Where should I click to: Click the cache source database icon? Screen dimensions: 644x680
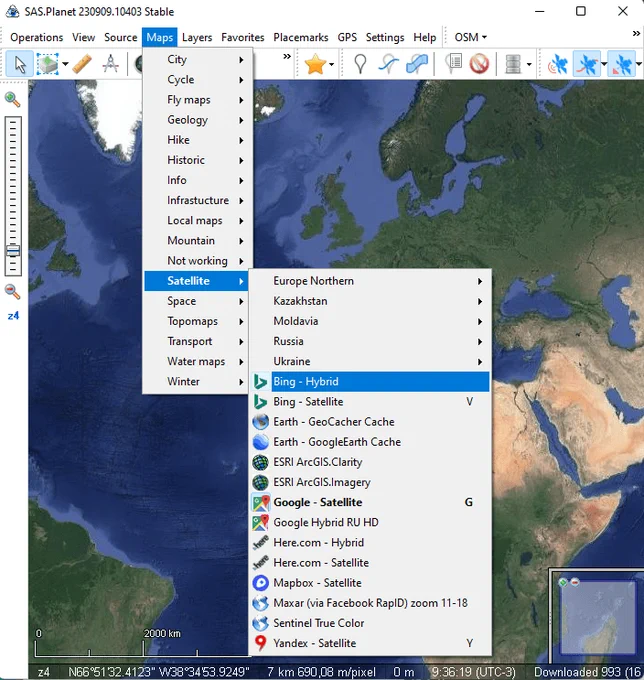click(513, 64)
